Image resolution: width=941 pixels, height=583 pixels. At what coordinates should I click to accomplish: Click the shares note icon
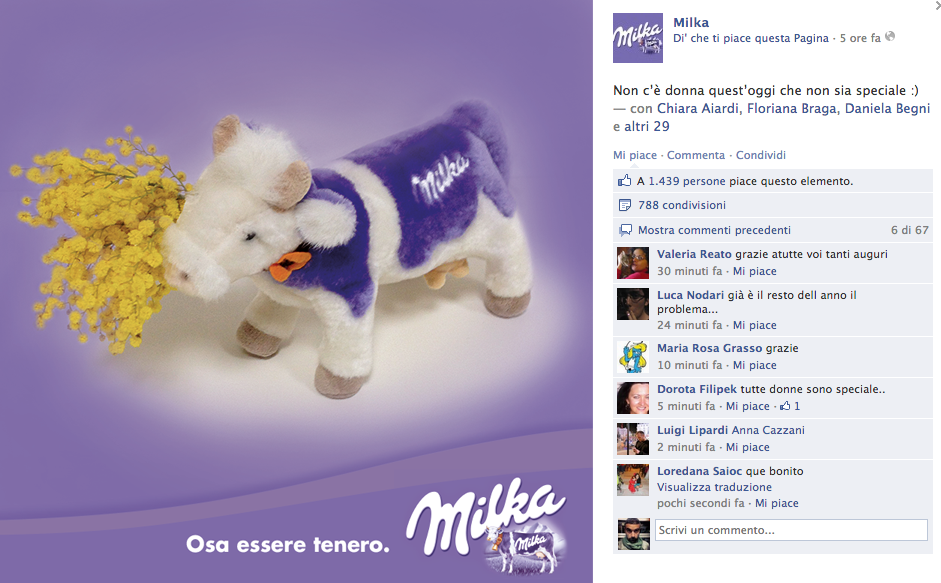625,205
